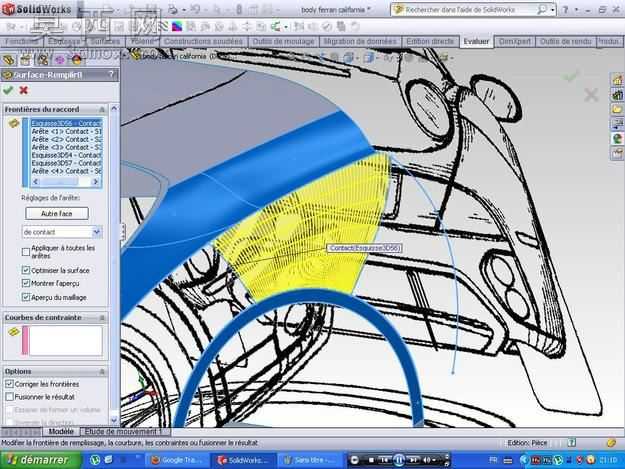Open the search box dropdown arrow
This screenshot has width=625, height=469.
553,10
